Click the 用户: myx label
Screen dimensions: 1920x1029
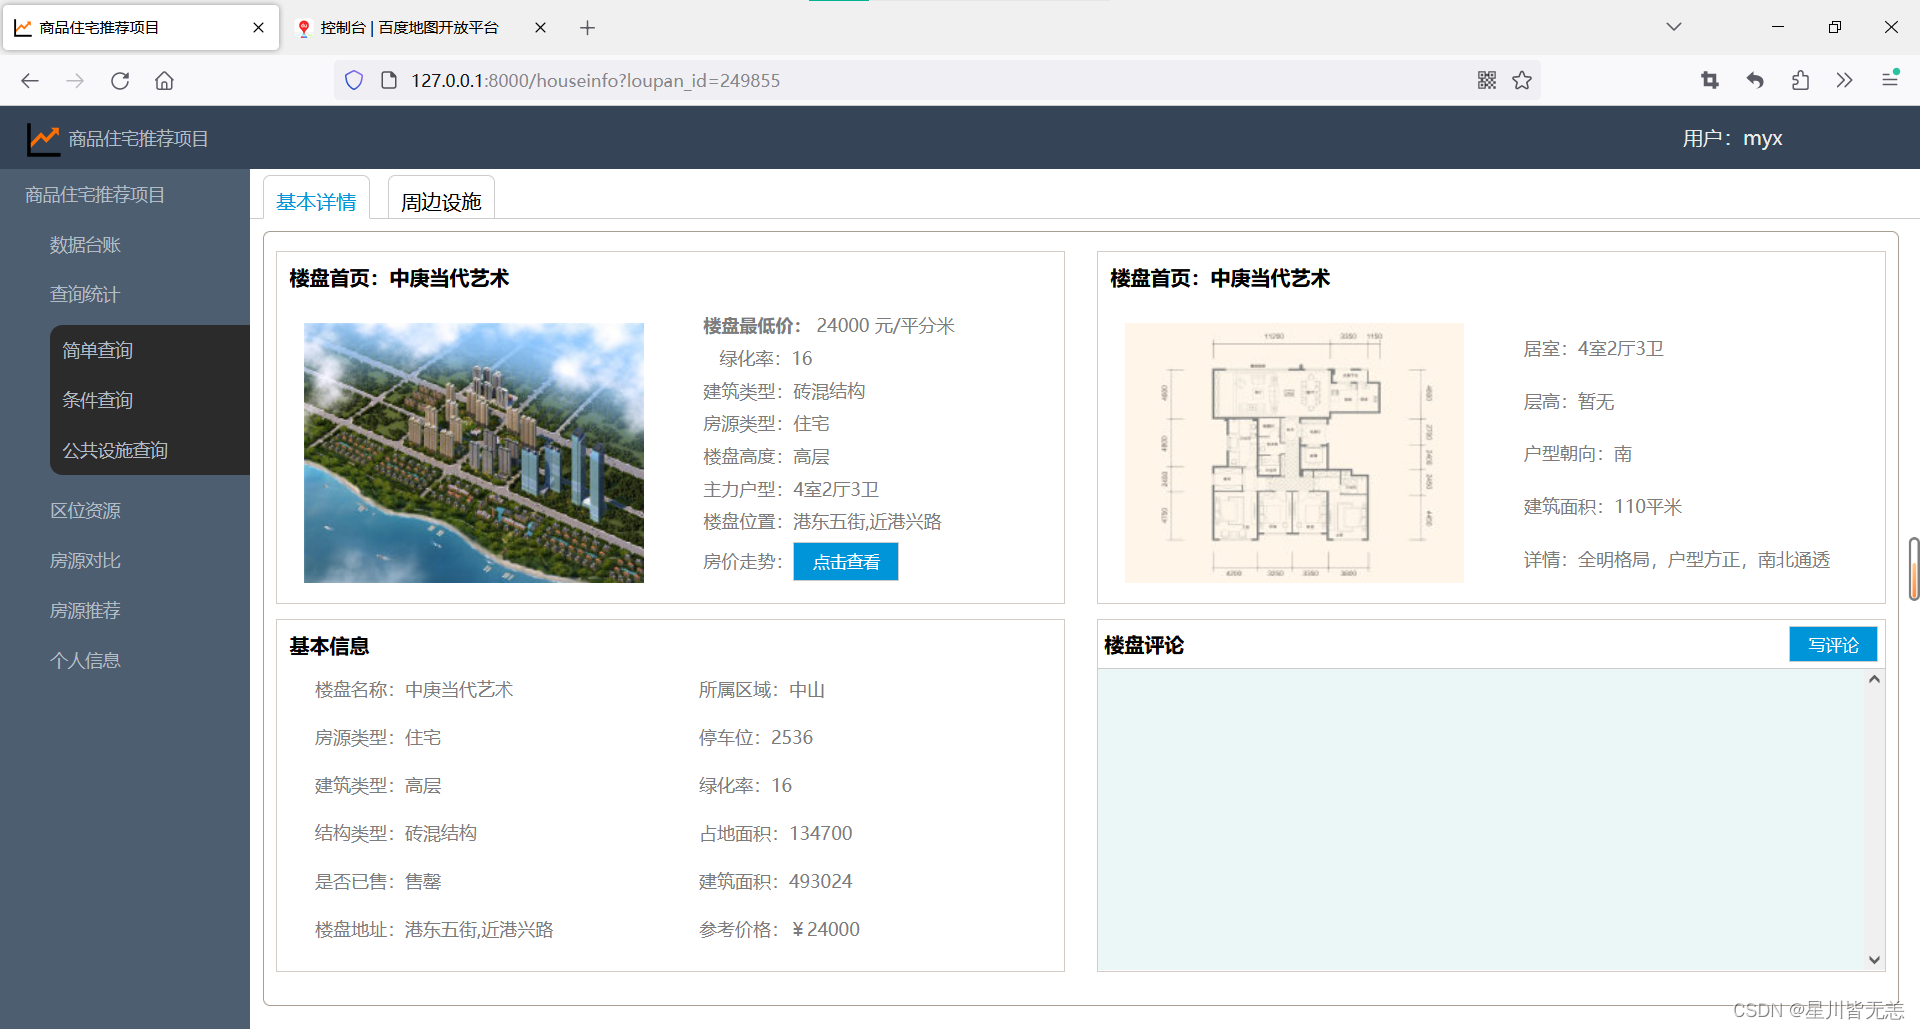coord(1732,138)
